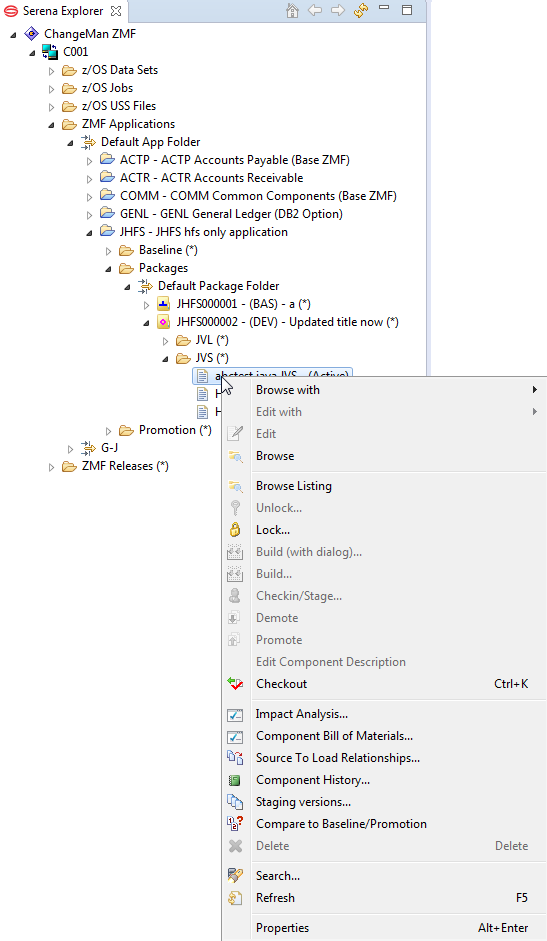
Task: Click the Search icon in context menu
Action: click(x=235, y=876)
